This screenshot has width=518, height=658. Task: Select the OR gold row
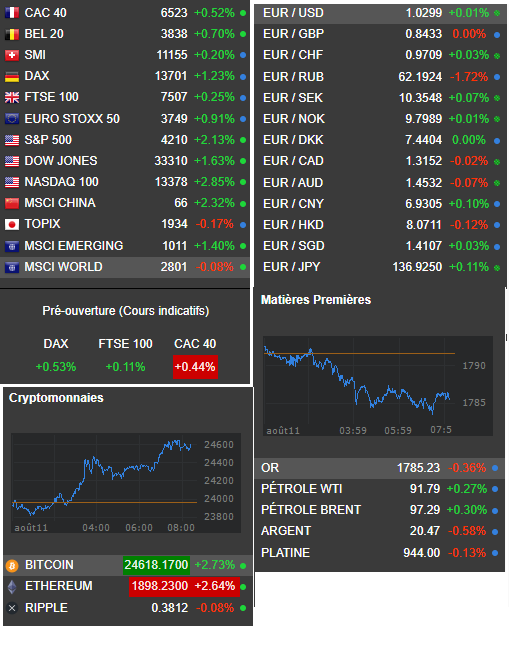[379, 468]
